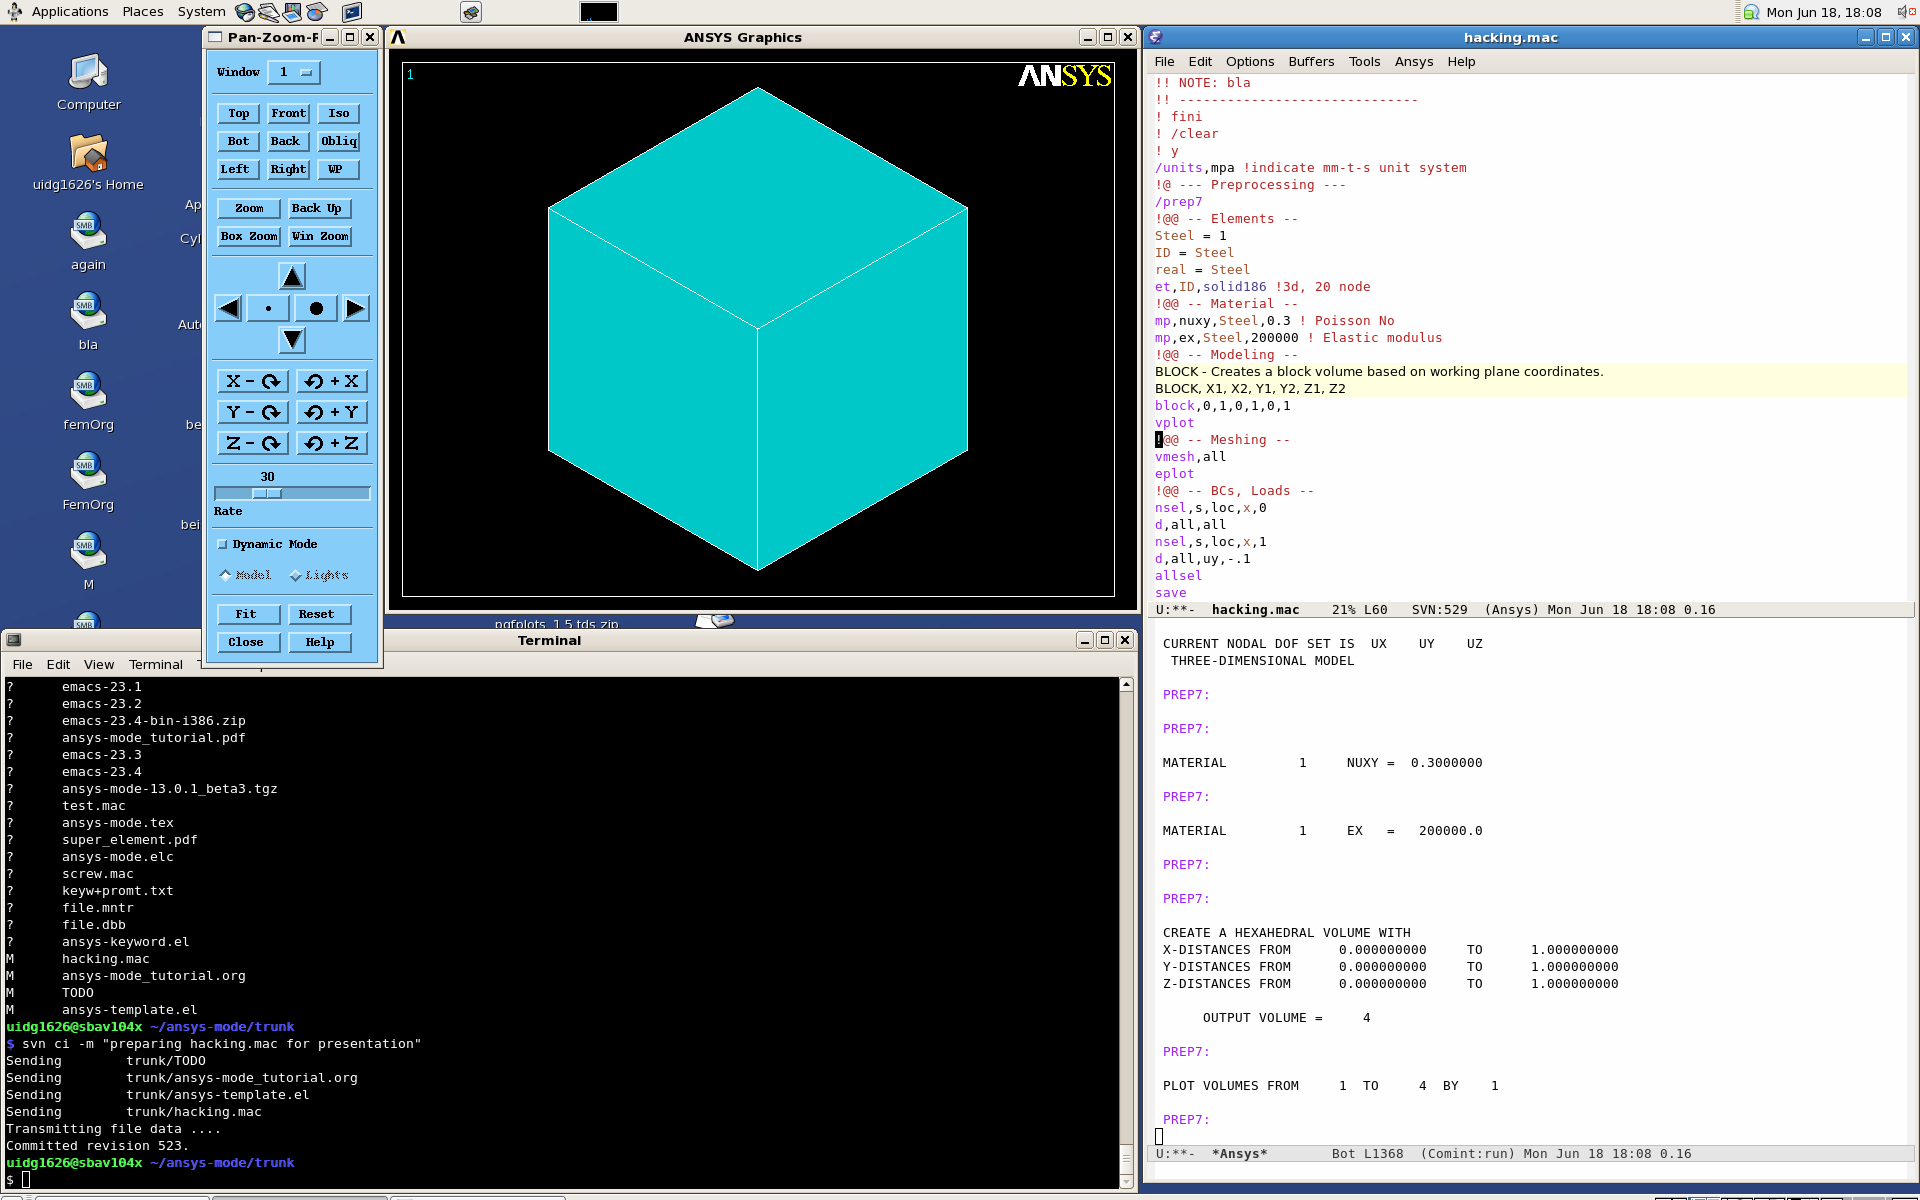The width and height of the screenshot is (1920, 1200).
Task: Open the Applications menu in top panel
Action: [x=70, y=12]
